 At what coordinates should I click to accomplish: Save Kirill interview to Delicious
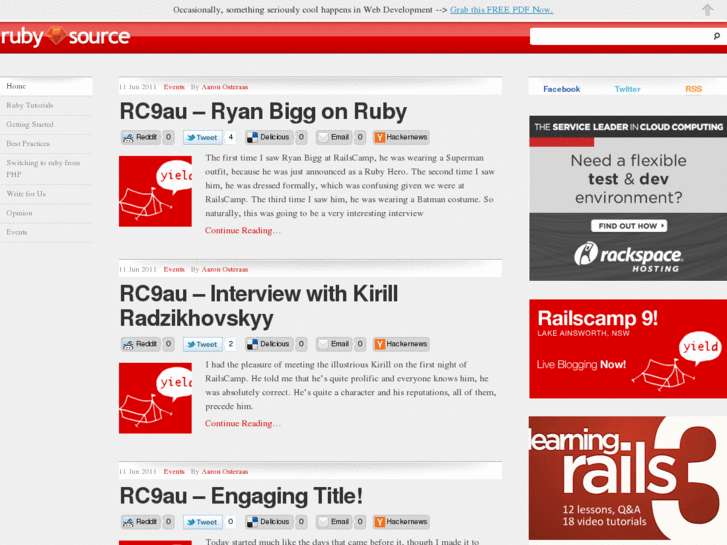click(269, 344)
